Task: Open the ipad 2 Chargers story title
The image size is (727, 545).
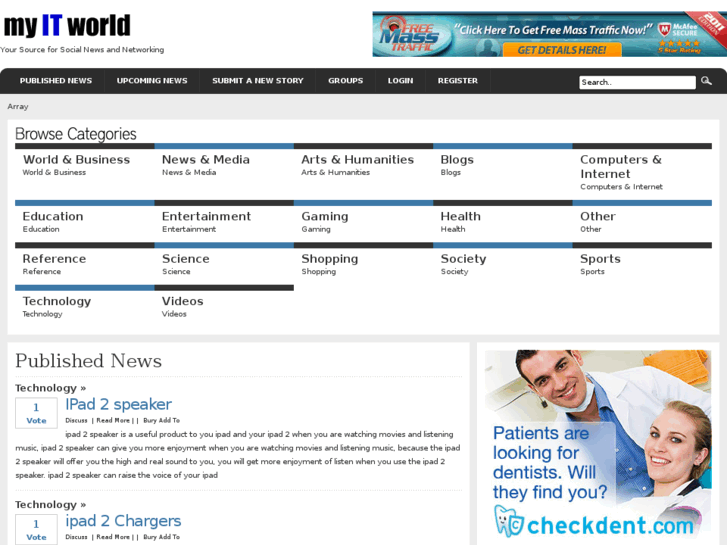Action: point(123,521)
